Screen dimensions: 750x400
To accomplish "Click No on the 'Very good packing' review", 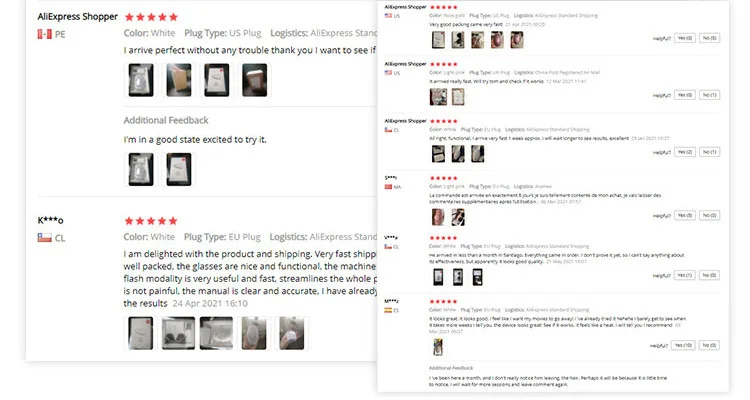I will 709,38.
